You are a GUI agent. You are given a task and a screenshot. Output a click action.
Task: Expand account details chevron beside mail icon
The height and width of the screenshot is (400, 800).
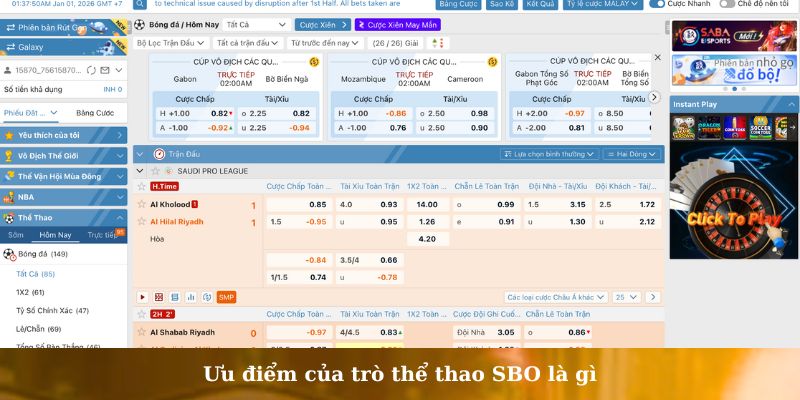[x=118, y=70]
